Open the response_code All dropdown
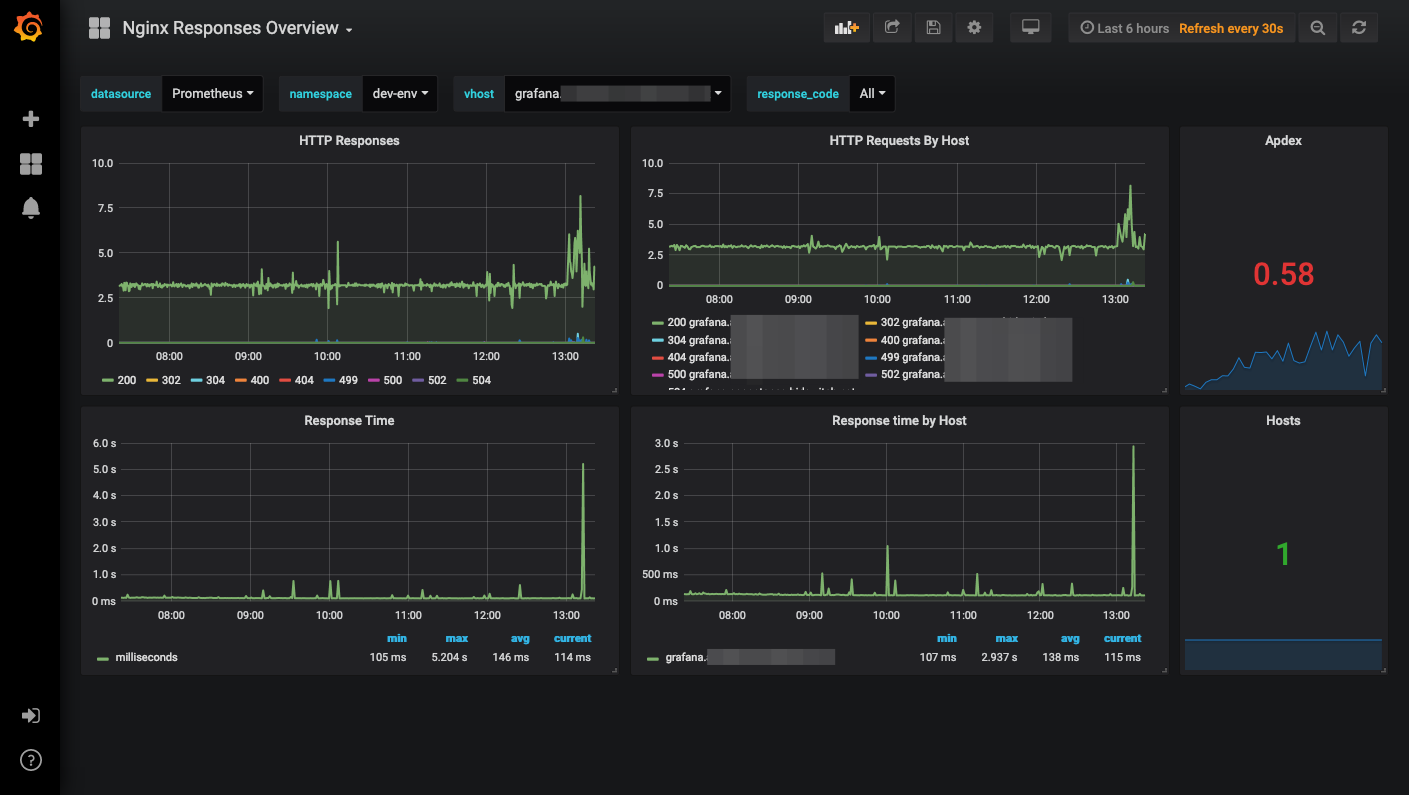The image size is (1409, 795). click(x=872, y=94)
